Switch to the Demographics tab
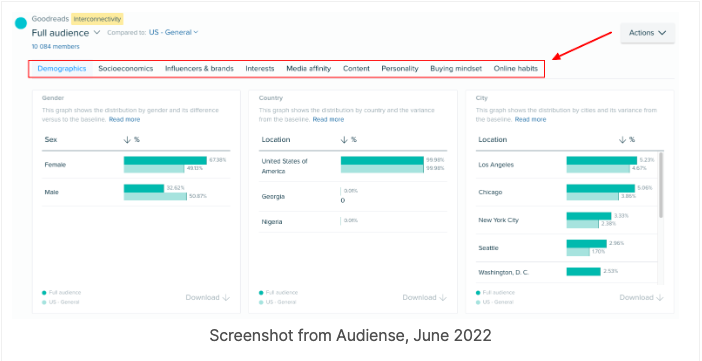The height and width of the screenshot is (361, 702). click(x=62, y=69)
